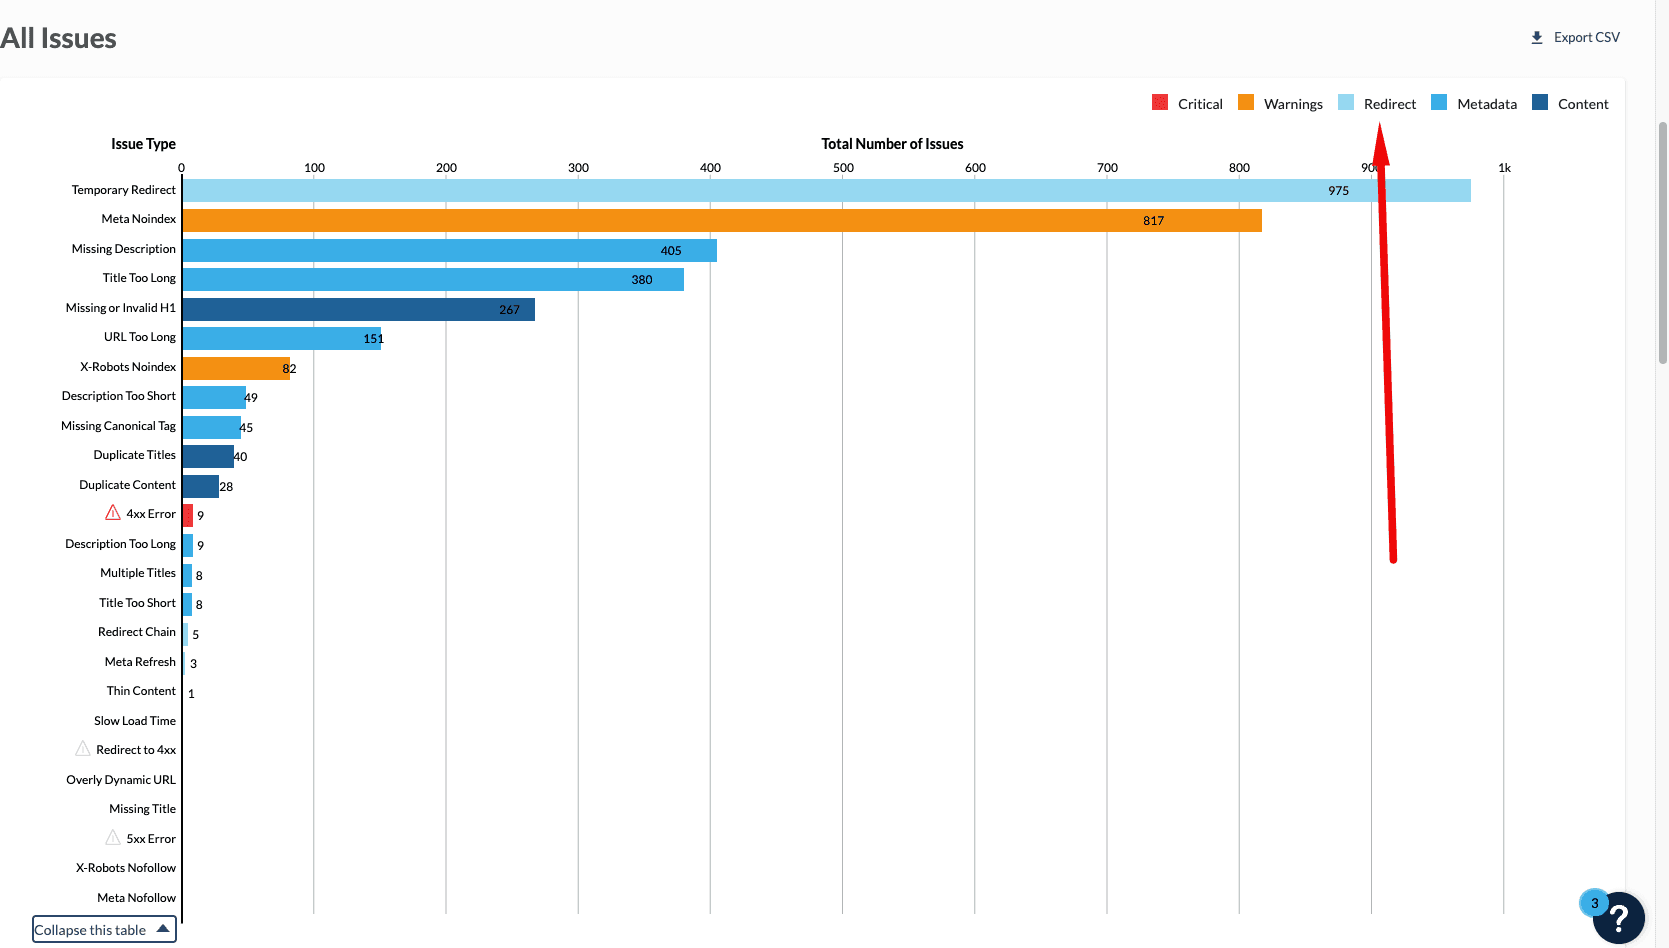The height and width of the screenshot is (948, 1669).
Task: Click the Redirect to 4xx warning icon
Action: tap(83, 749)
